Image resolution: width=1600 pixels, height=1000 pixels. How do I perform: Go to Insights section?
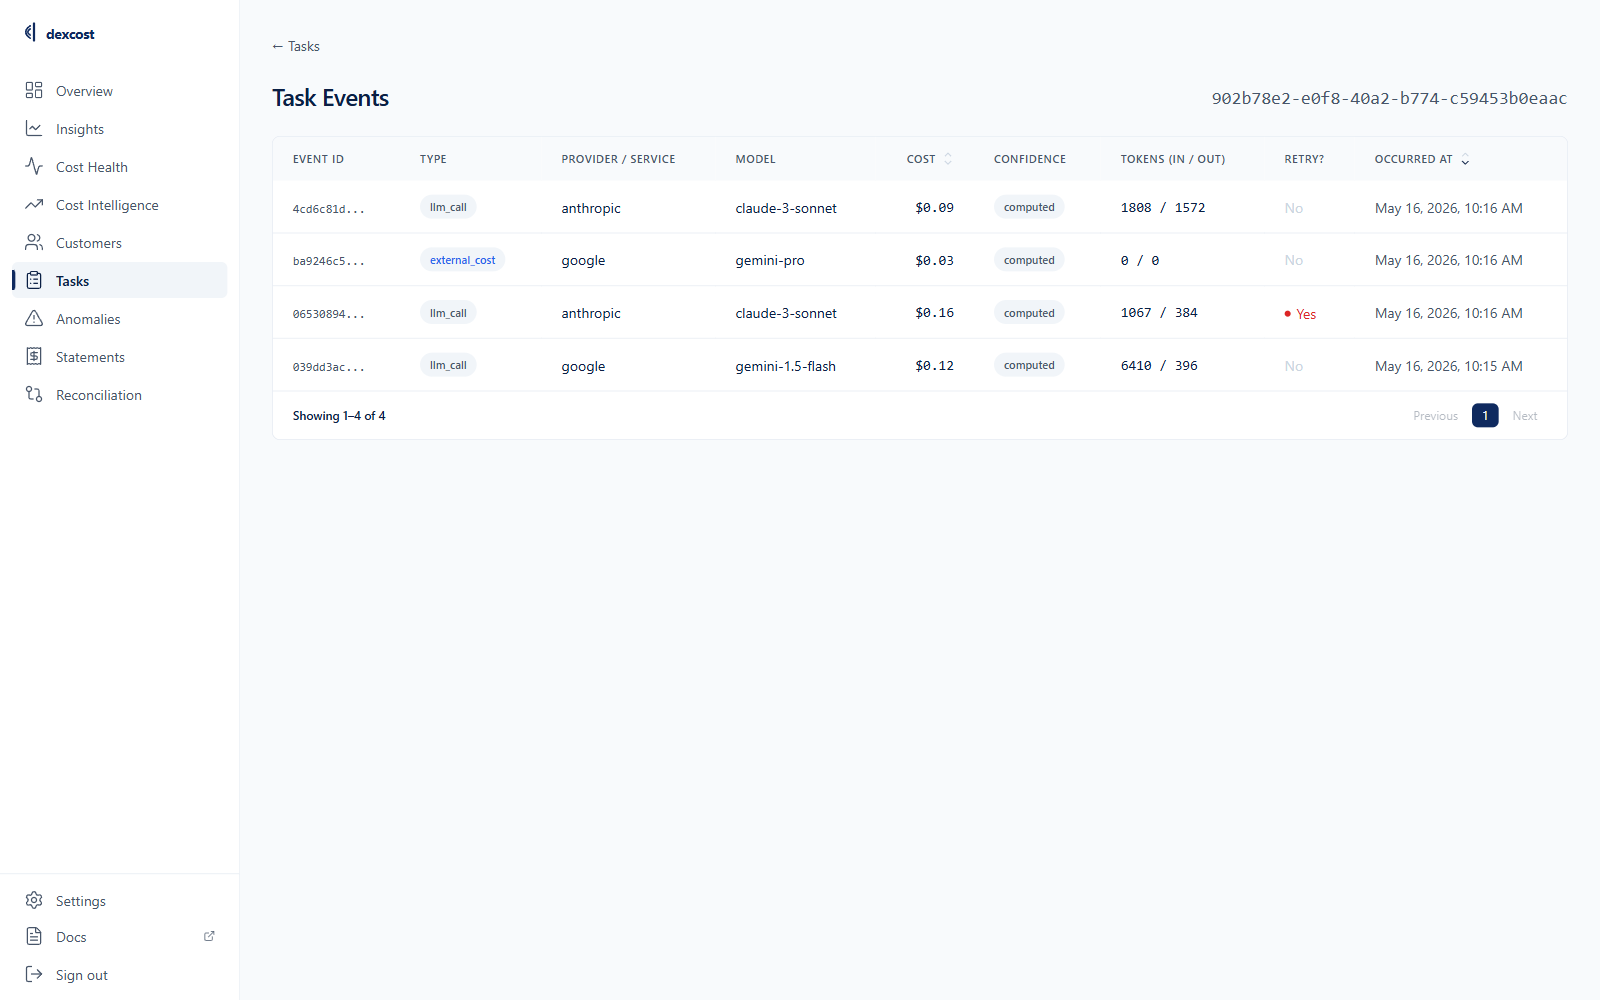pyautogui.click(x=120, y=129)
